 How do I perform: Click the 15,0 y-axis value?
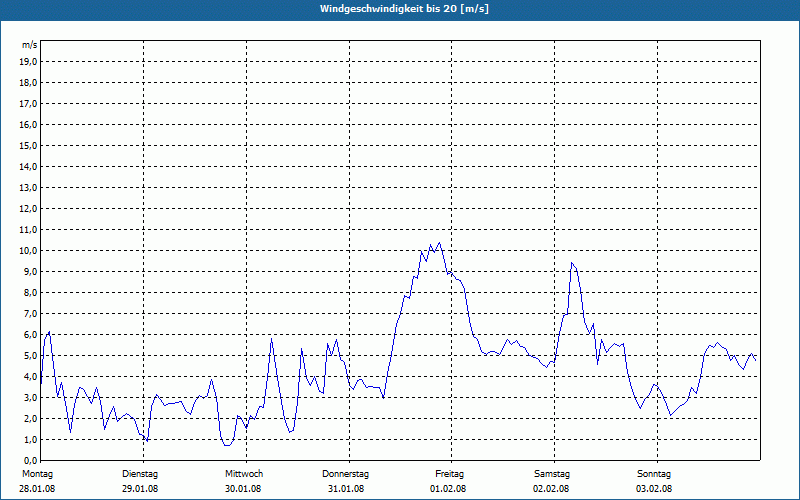pos(29,145)
